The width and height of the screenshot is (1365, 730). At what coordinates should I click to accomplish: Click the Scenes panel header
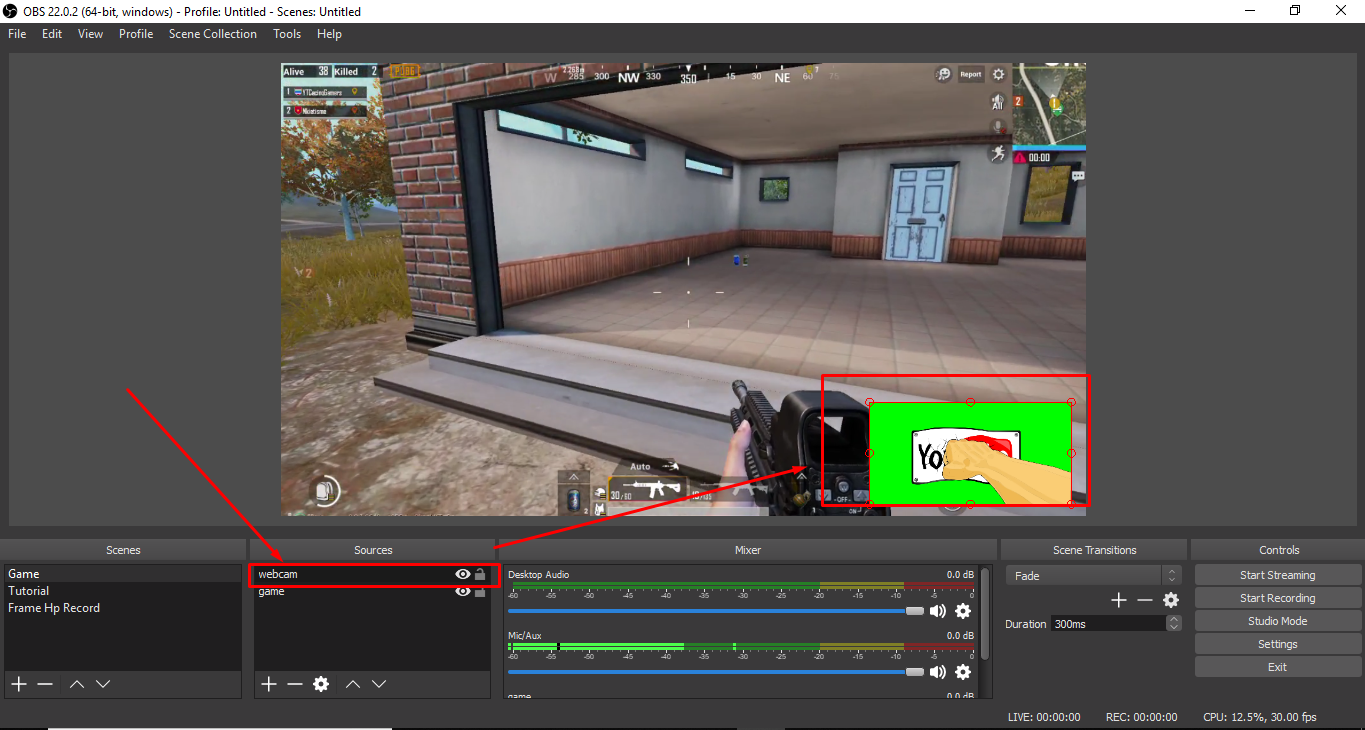pyautogui.click(x=124, y=550)
